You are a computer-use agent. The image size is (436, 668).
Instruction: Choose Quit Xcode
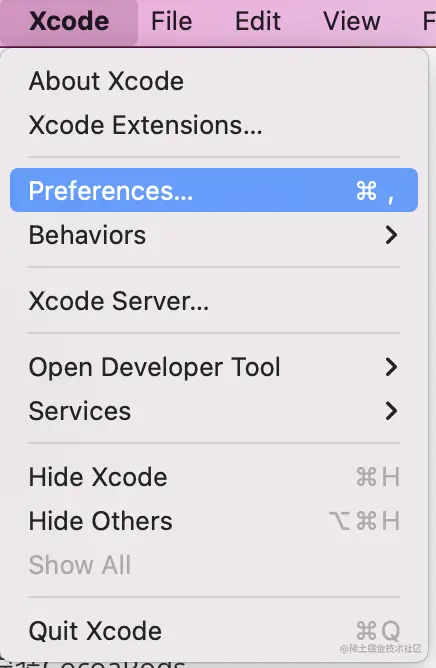click(x=214, y=631)
